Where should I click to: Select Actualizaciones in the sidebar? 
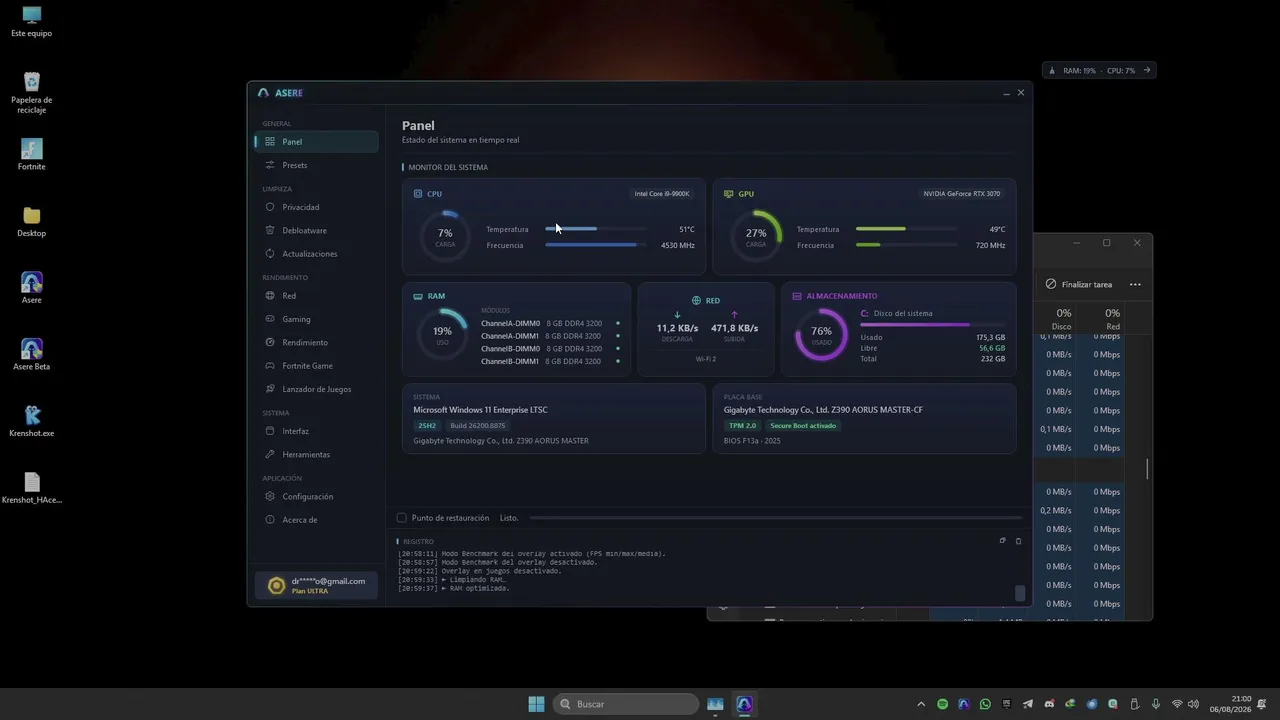click(316, 254)
